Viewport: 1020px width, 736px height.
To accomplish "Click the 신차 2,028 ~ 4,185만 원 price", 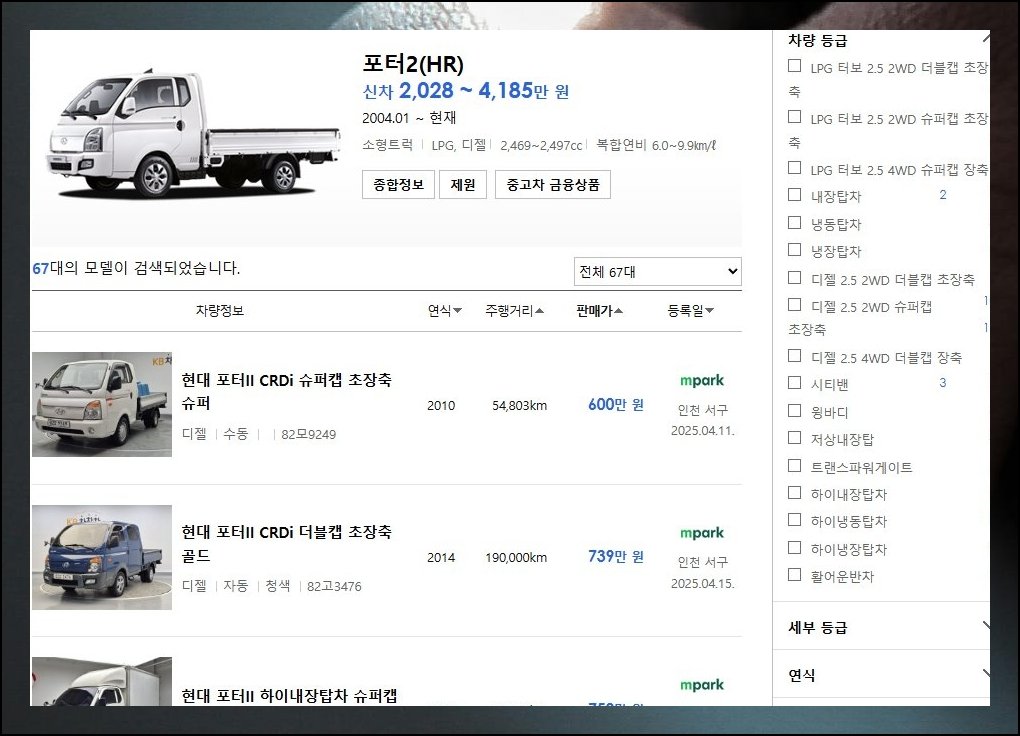I will [x=466, y=91].
